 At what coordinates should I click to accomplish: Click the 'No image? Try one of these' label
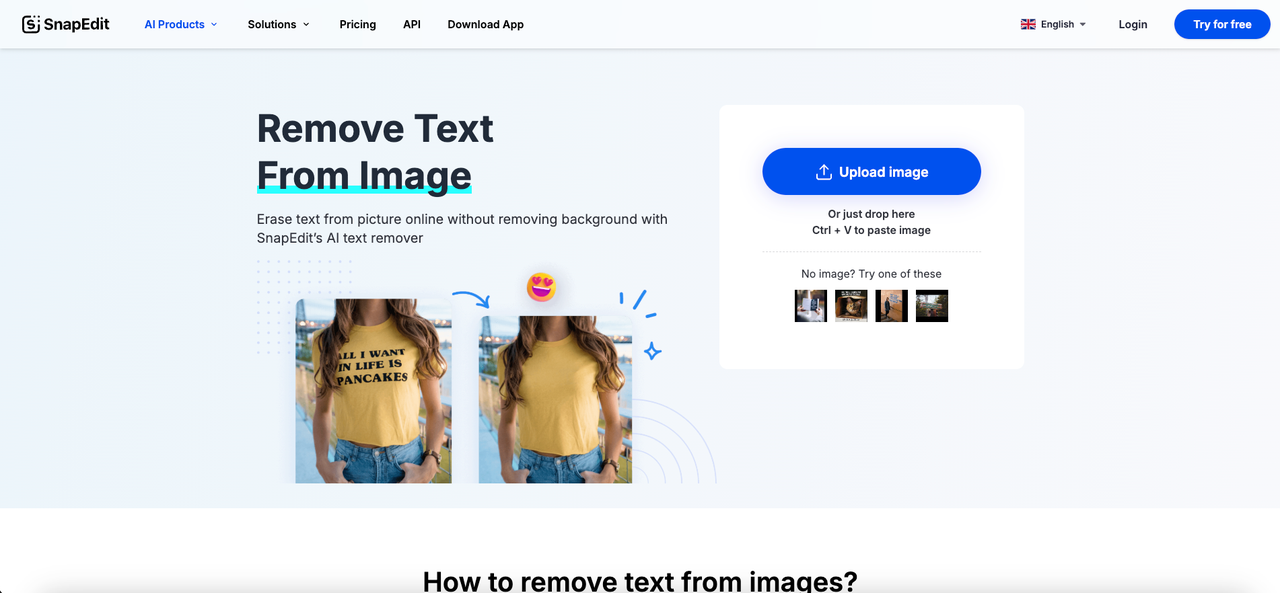(x=871, y=274)
